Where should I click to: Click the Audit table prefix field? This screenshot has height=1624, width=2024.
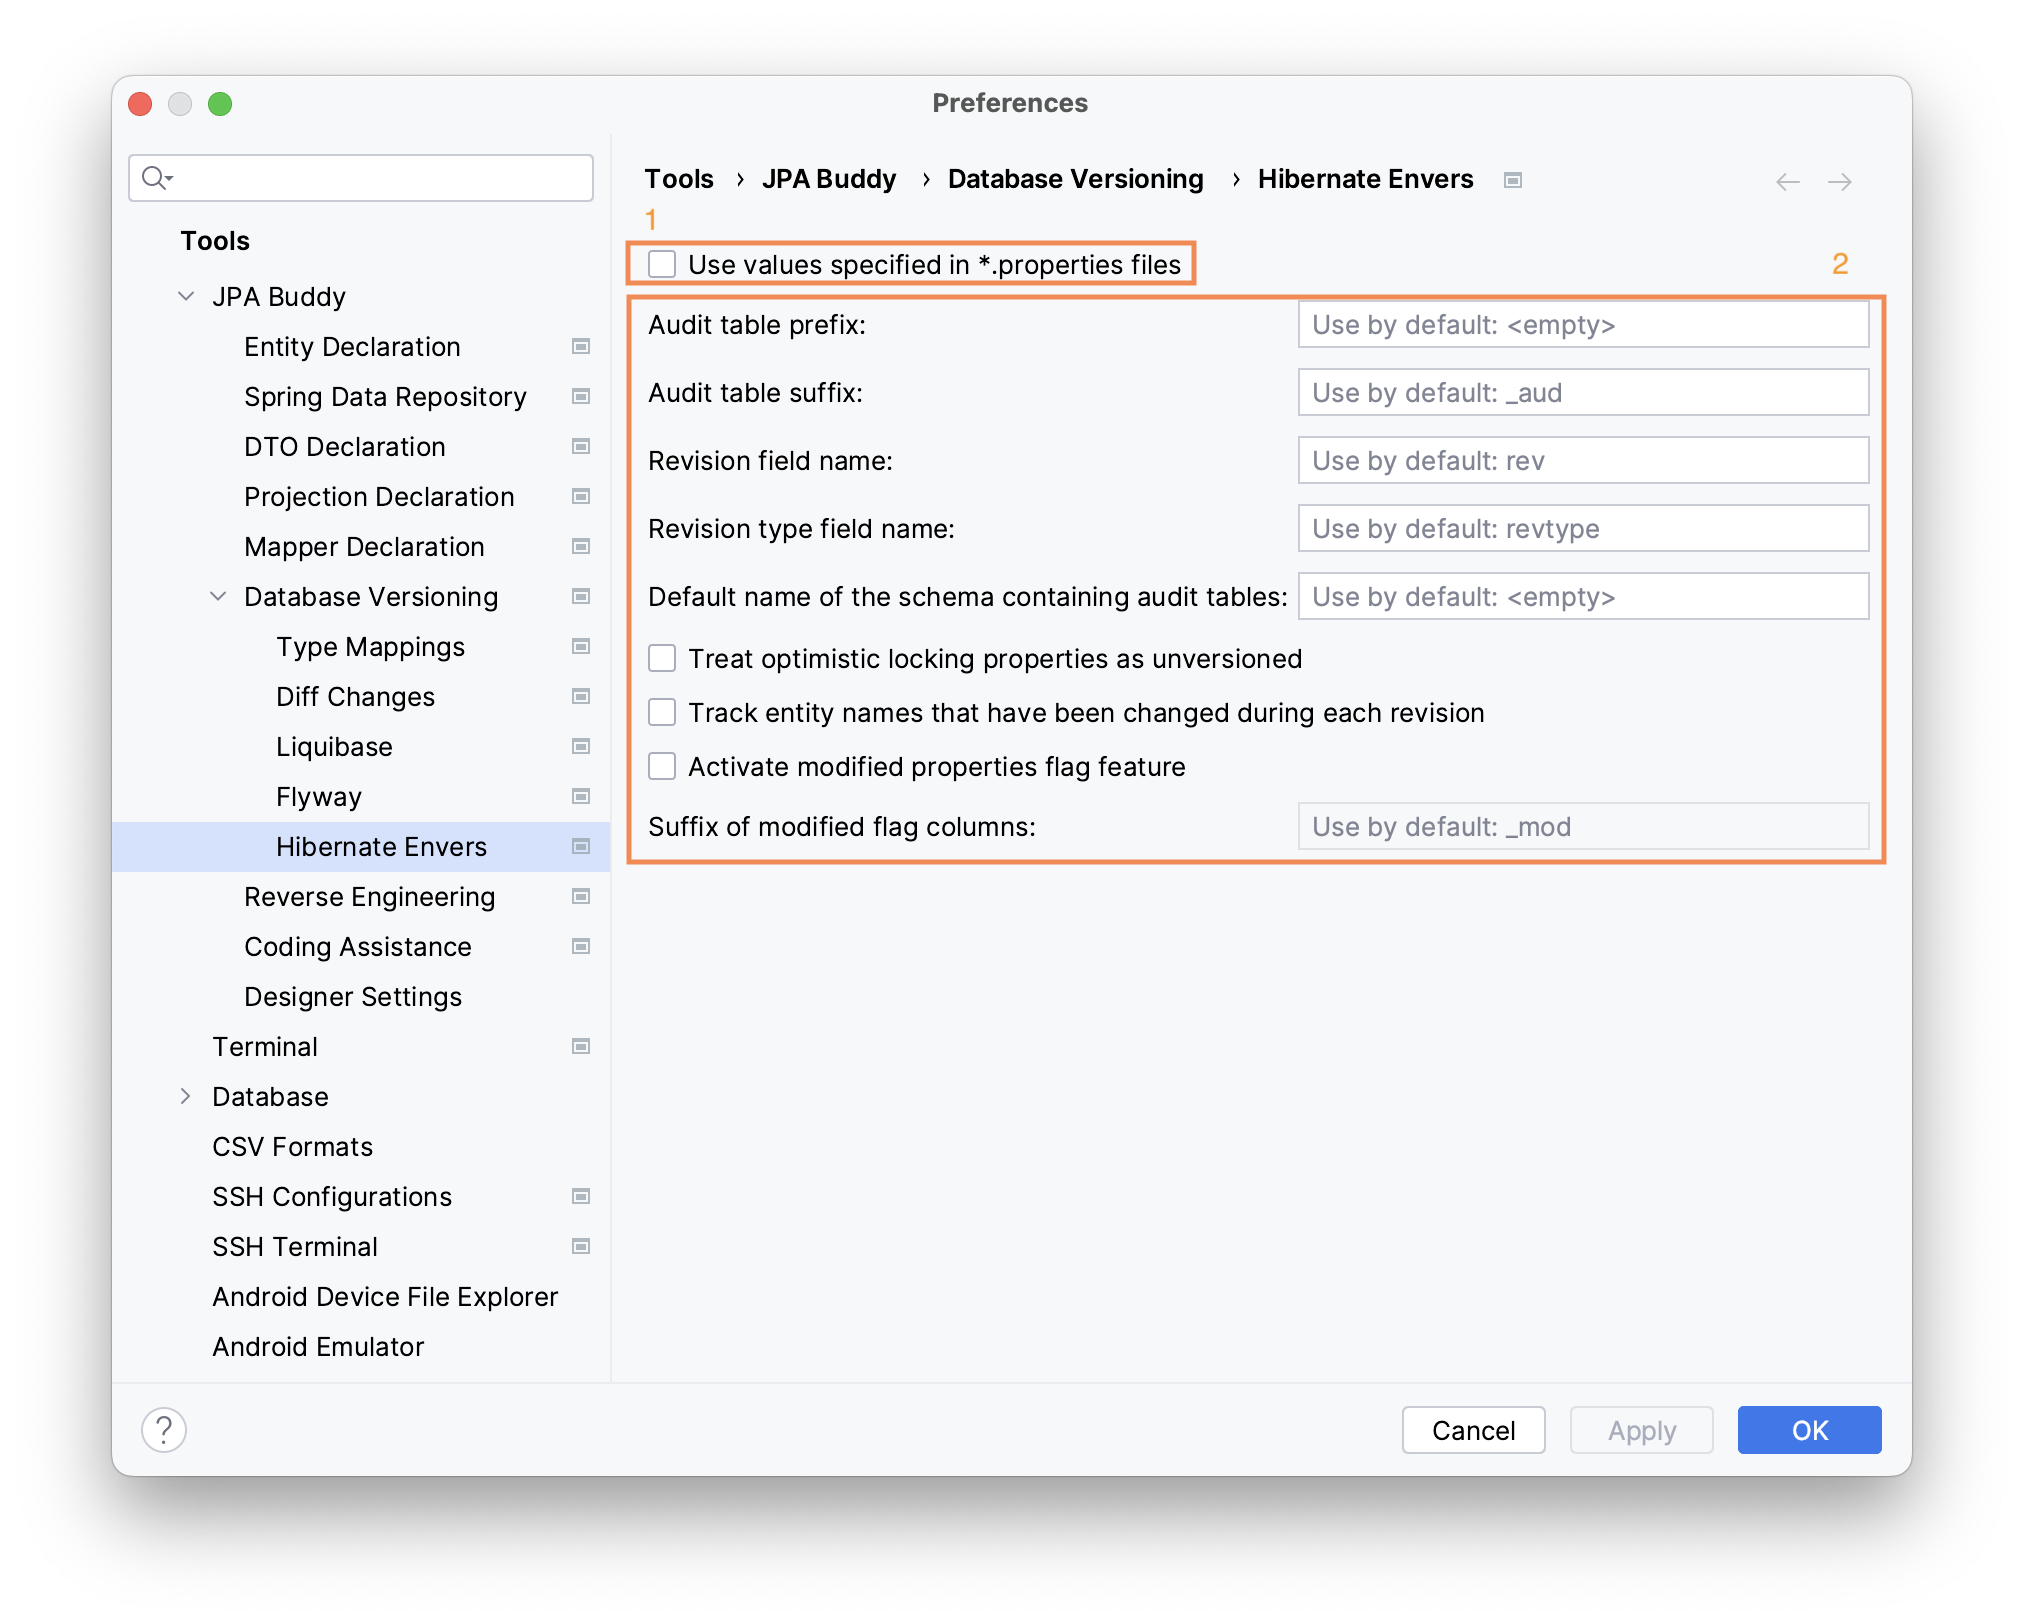pos(1583,325)
